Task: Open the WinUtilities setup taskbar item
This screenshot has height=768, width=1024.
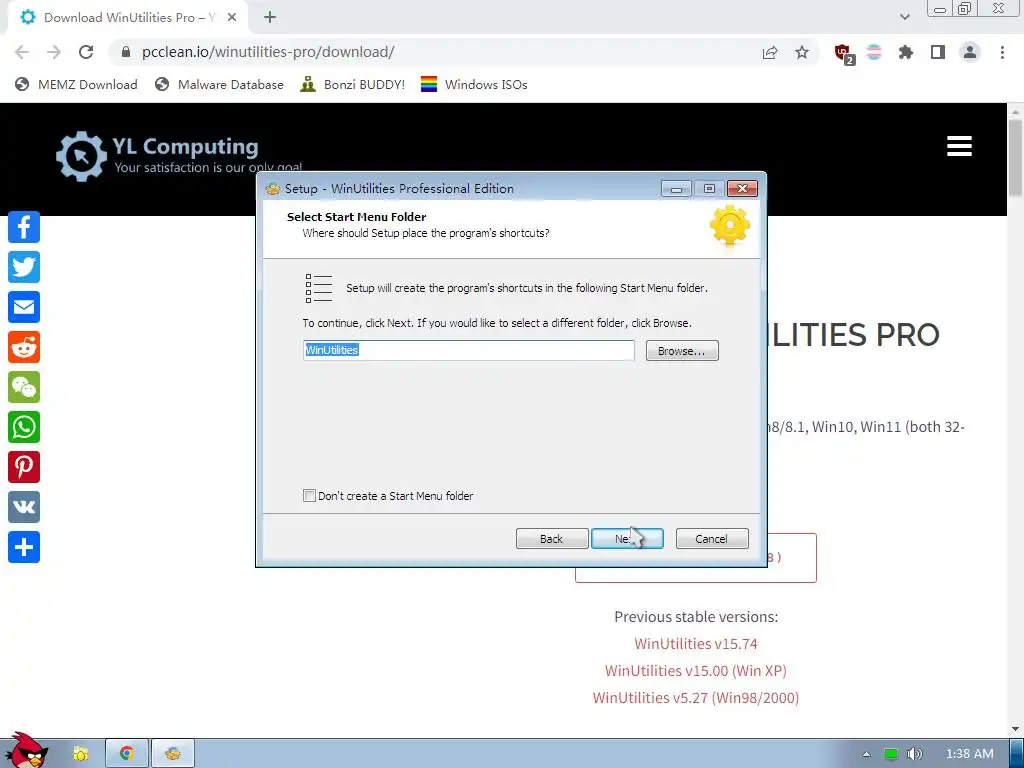Action: coord(172,754)
